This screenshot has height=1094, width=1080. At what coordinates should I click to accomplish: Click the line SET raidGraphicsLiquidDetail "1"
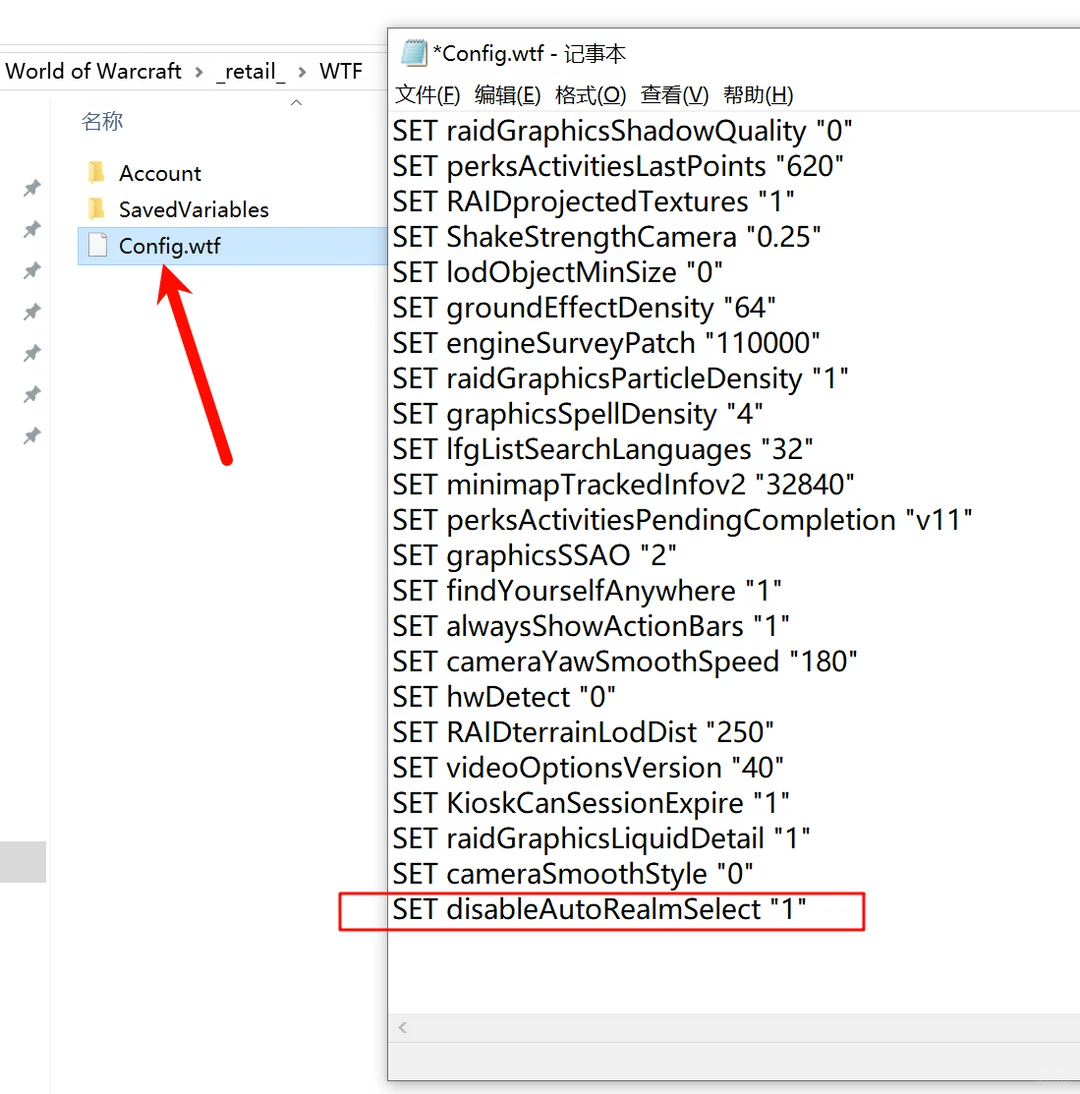[601, 839]
